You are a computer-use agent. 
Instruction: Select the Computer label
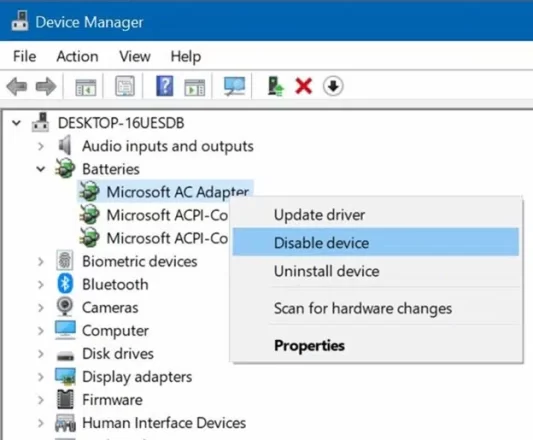coord(116,331)
